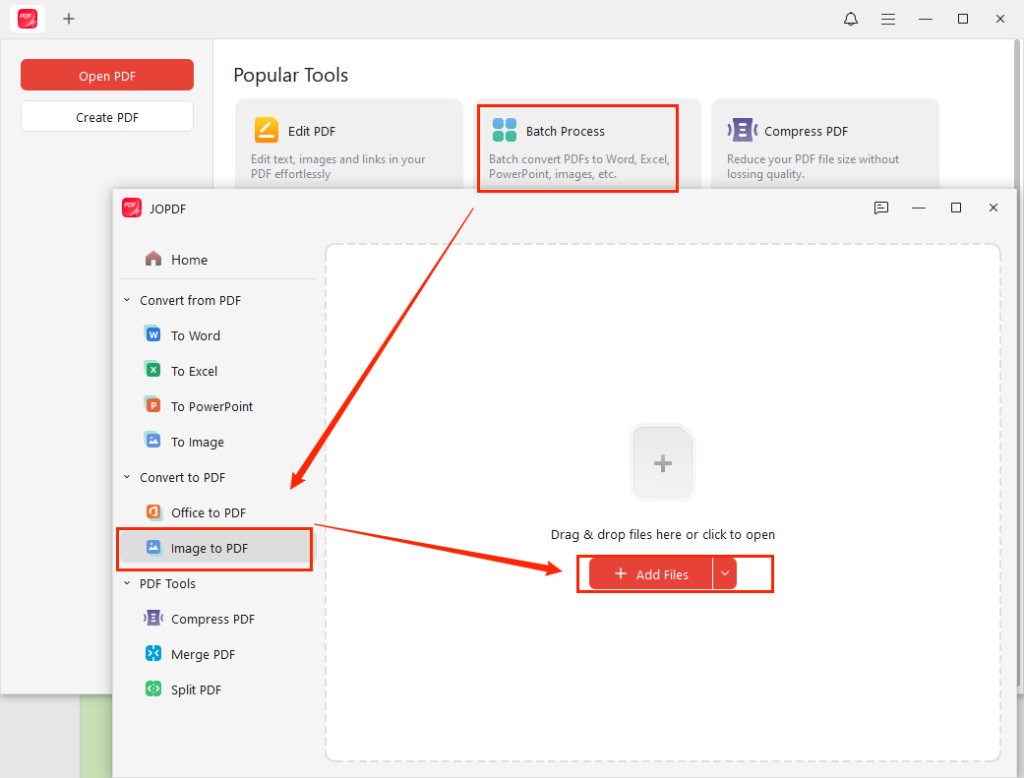1024x778 pixels.
Task: Click the Add Files button
Action: coord(650,574)
